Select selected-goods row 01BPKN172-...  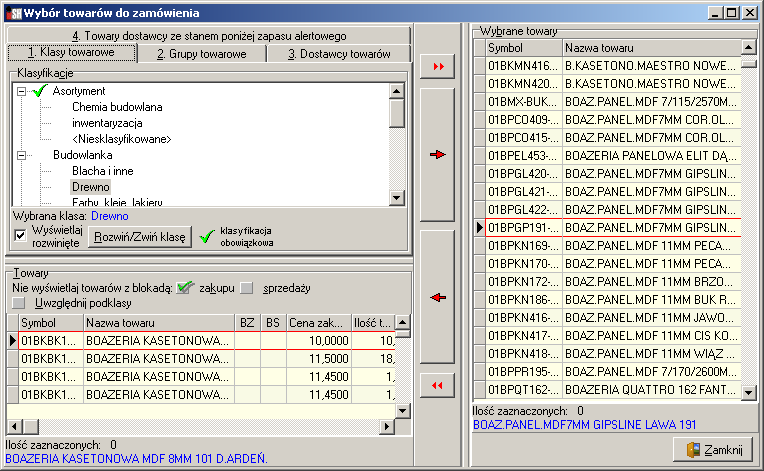[x=608, y=282]
